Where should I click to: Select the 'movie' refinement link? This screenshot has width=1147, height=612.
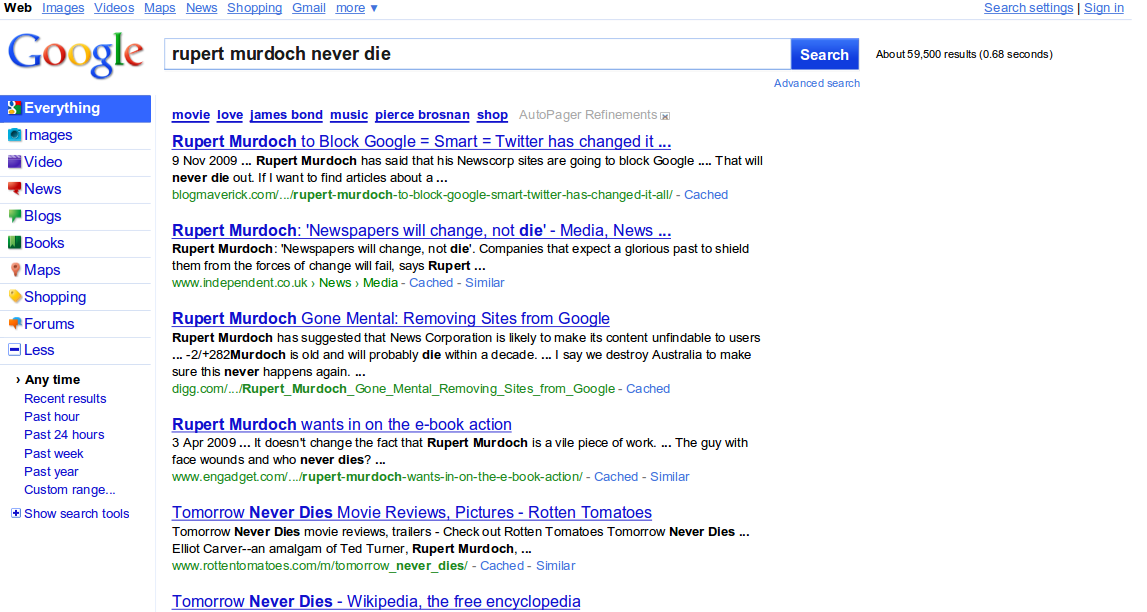click(x=191, y=115)
